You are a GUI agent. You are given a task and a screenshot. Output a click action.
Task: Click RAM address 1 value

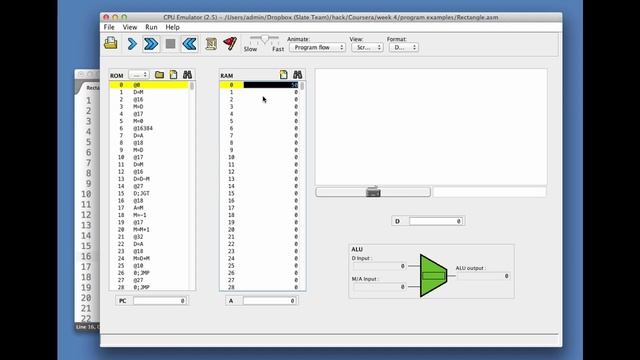(x=271, y=92)
